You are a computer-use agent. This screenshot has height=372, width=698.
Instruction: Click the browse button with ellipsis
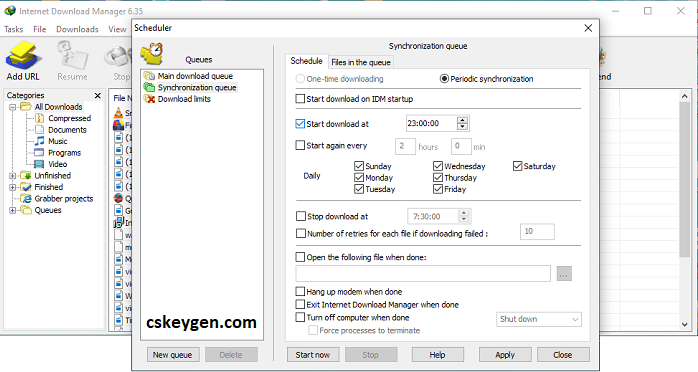[564, 274]
